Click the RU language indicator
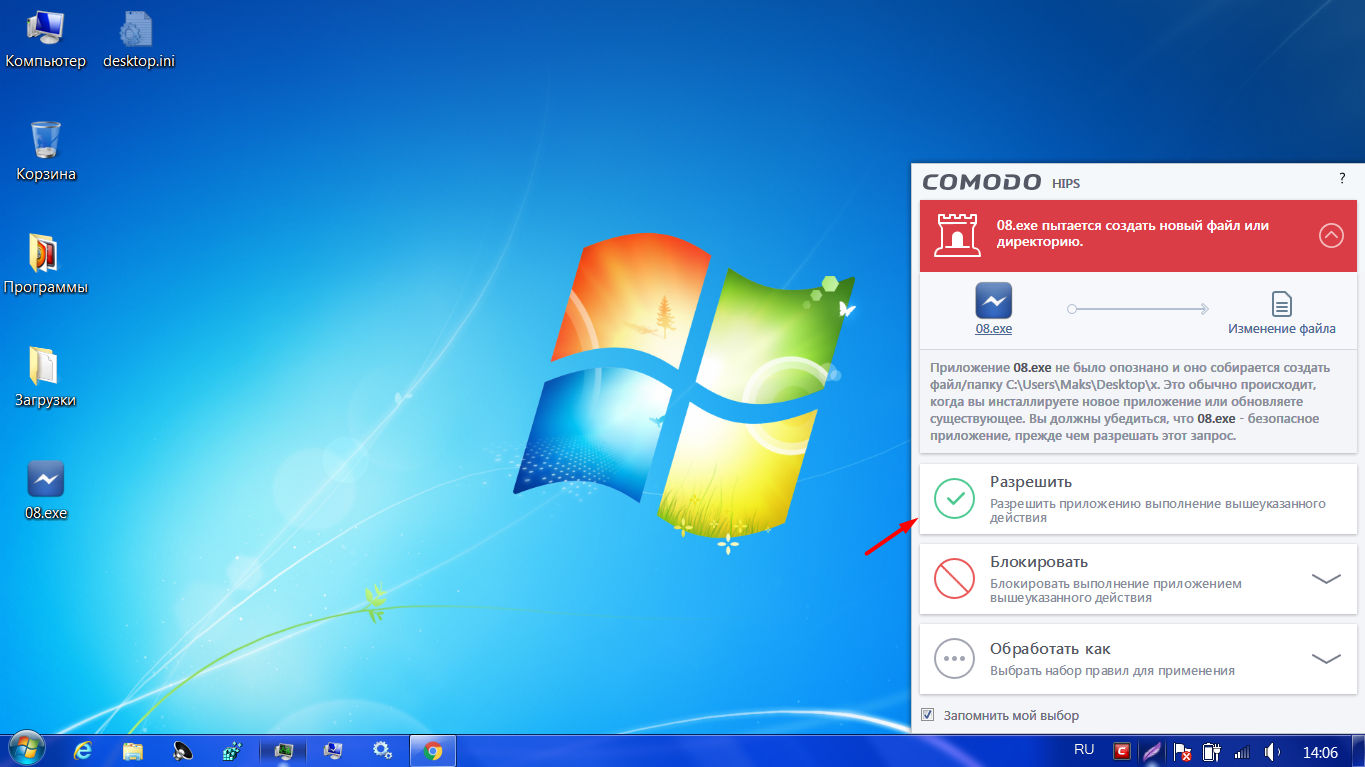The height and width of the screenshot is (767, 1365). click(1084, 749)
